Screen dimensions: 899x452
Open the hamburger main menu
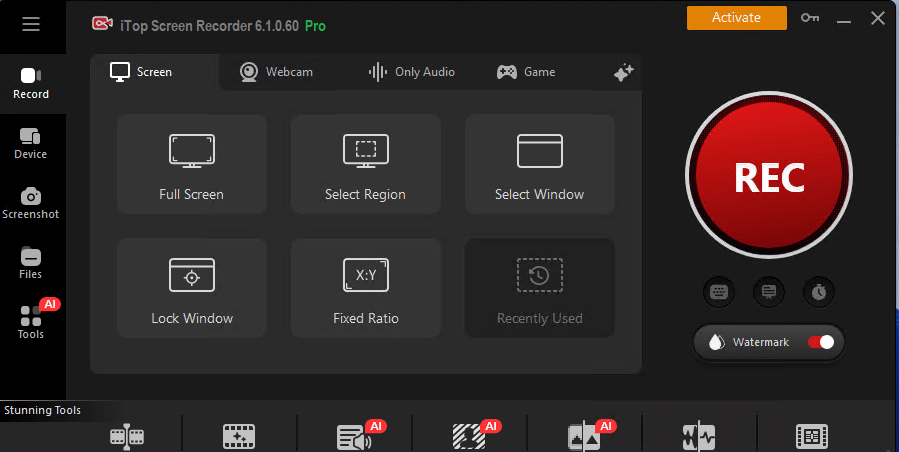coord(31,24)
